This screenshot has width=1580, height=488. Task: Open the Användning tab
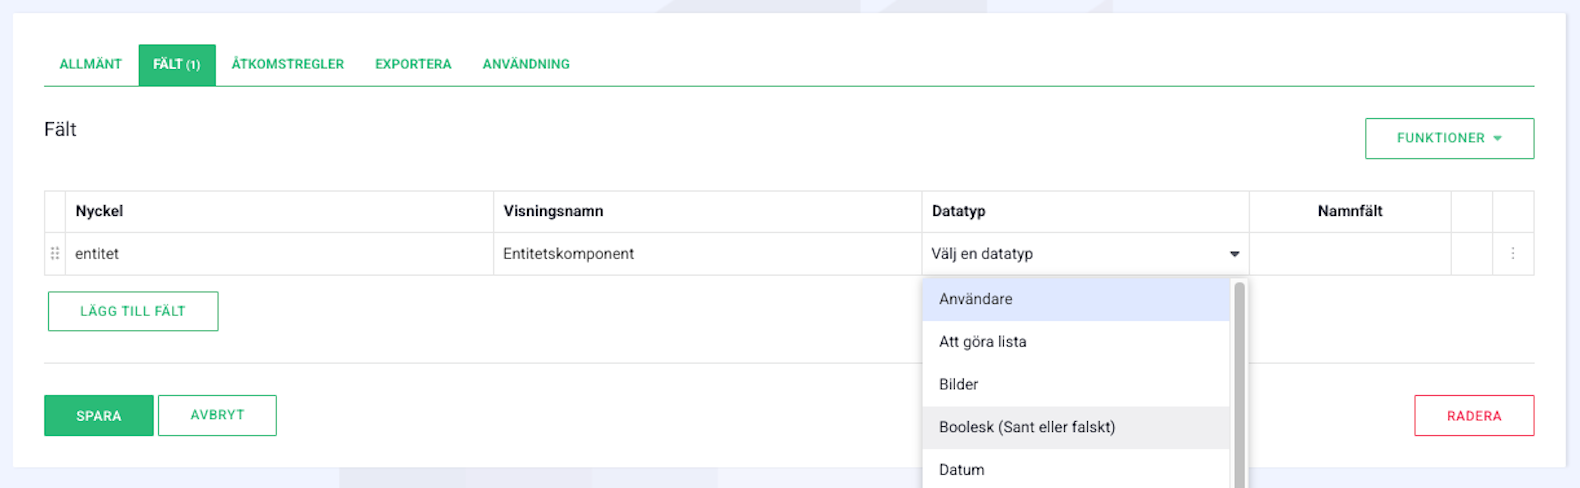pos(526,64)
